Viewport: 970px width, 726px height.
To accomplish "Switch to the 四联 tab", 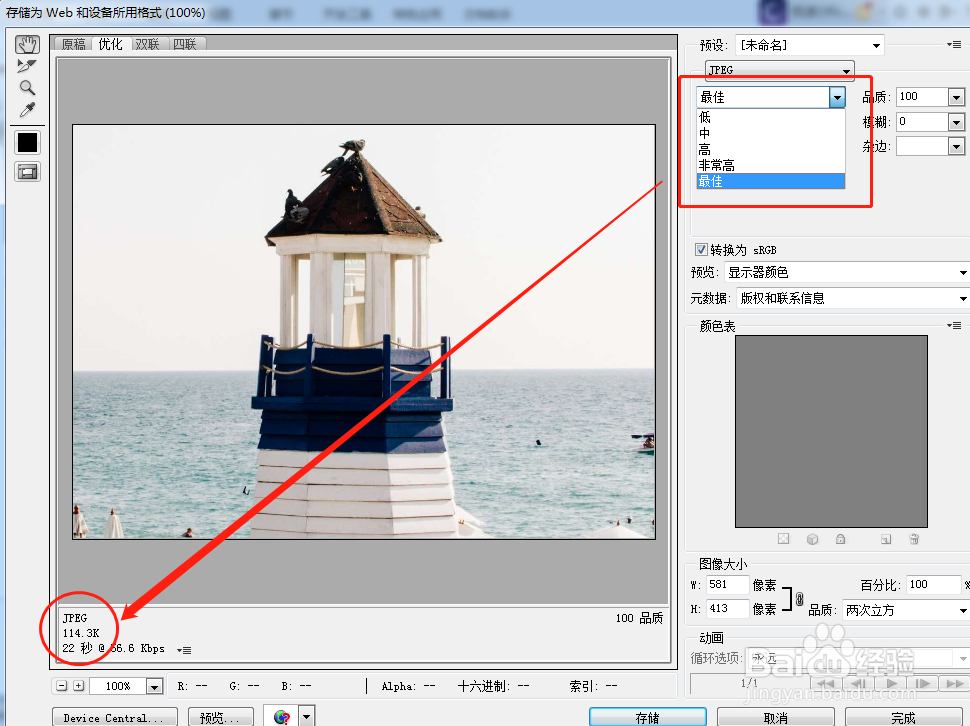I will coord(185,44).
